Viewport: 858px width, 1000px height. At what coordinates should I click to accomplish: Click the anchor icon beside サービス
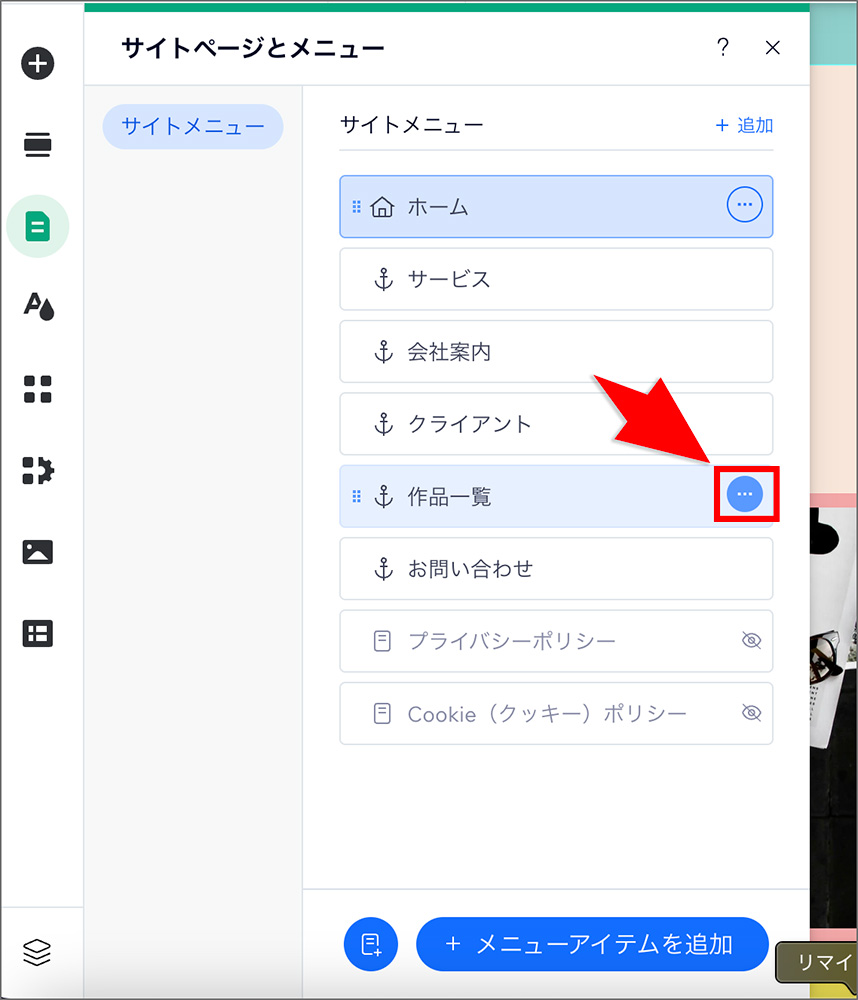pyautogui.click(x=383, y=279)
